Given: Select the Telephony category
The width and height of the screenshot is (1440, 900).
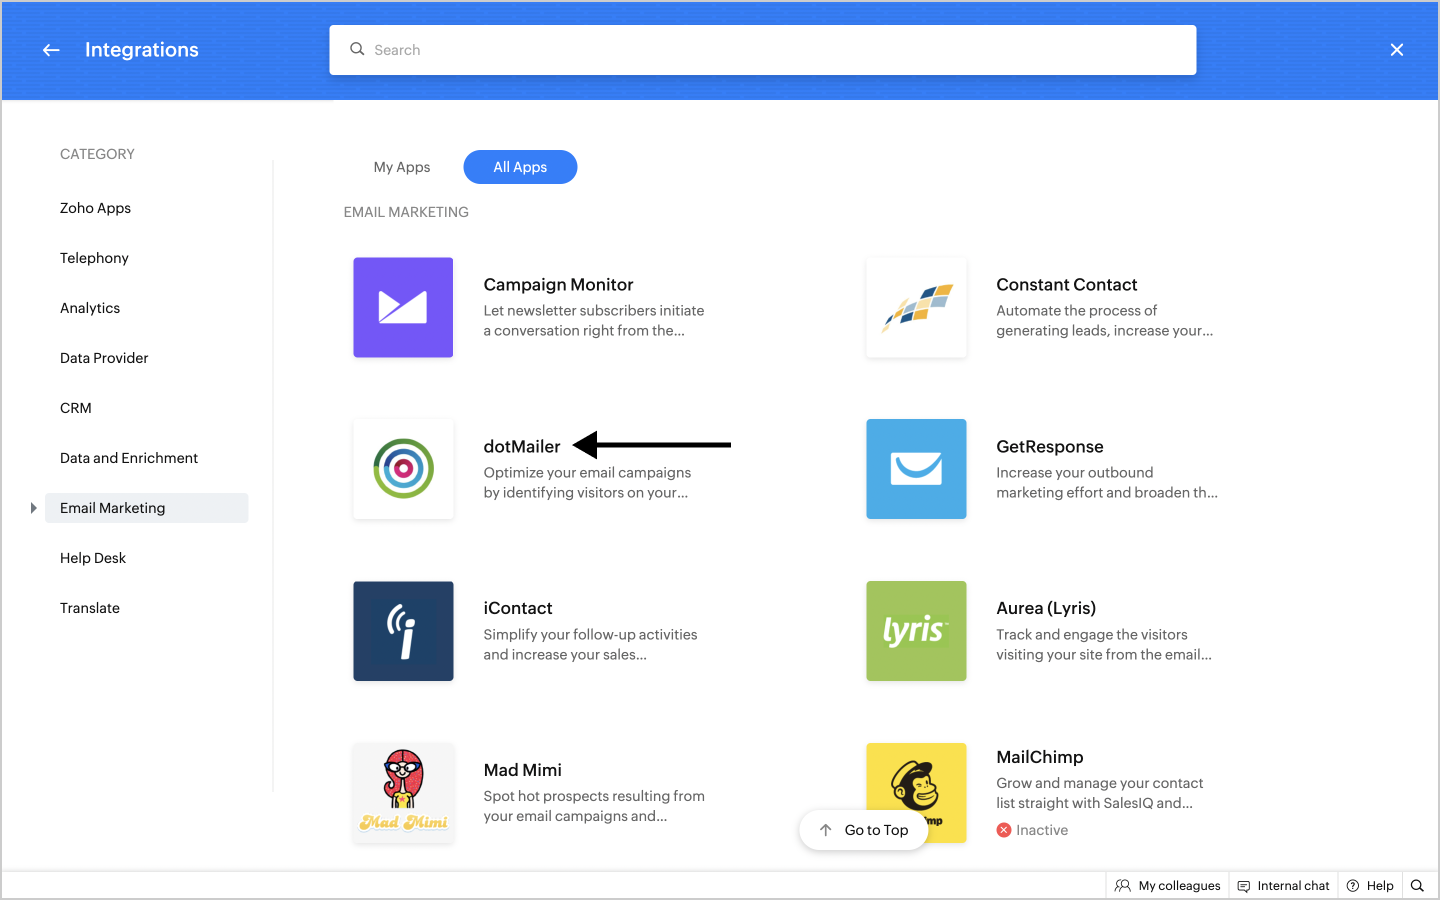Looking at the screenshot, I should [x=94, y=258].
